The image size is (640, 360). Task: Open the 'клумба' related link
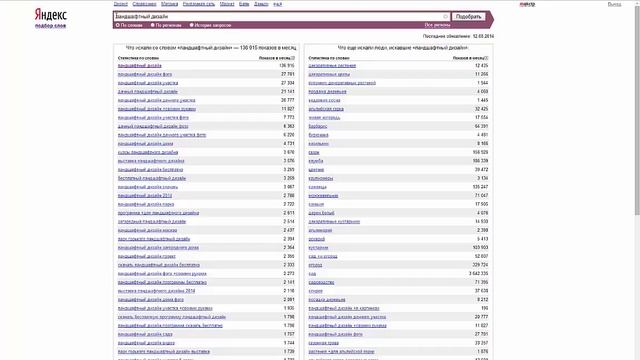click(x=316, y=161)
